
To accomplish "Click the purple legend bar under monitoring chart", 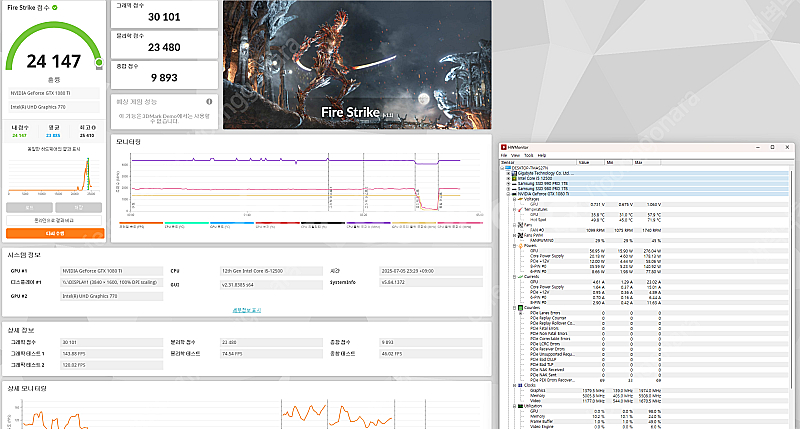I will tap(368, 223).
